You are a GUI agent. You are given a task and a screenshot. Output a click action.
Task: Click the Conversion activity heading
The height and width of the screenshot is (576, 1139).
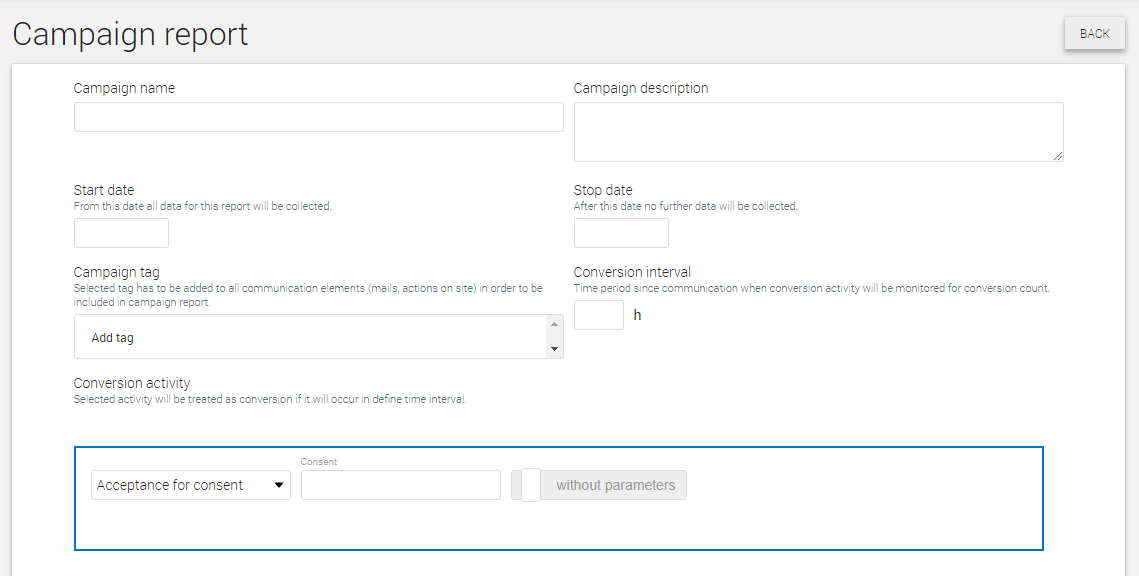pos(132,383)
